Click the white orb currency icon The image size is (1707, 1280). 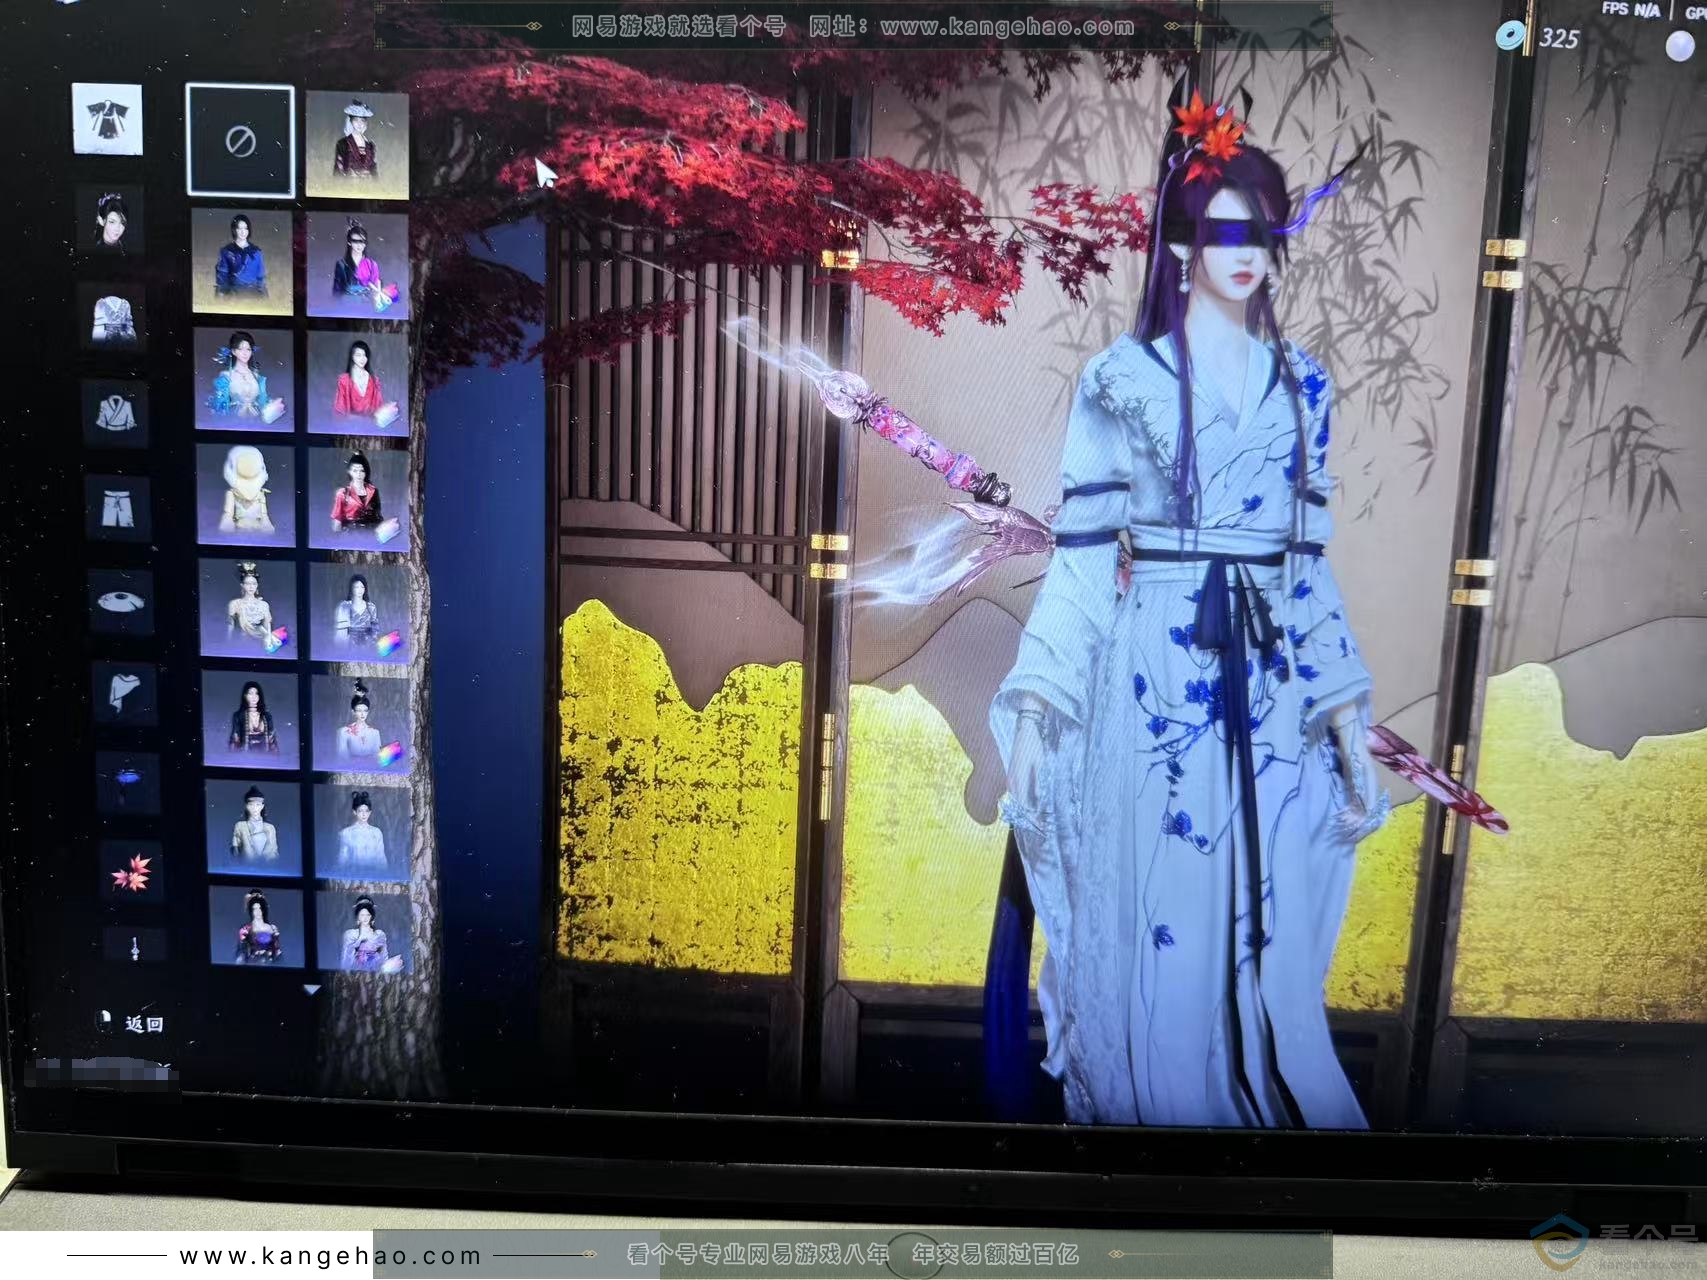pos(1679,46)
